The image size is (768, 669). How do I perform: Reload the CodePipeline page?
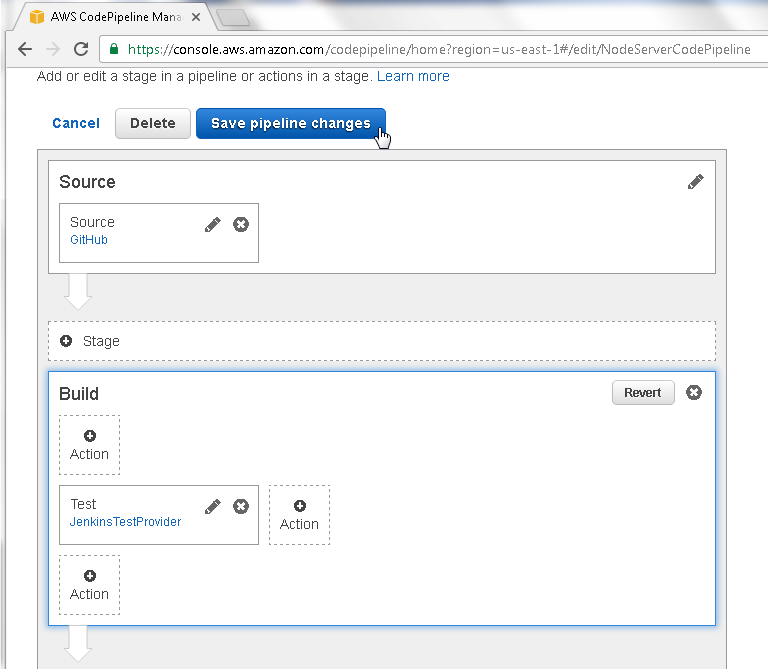(x=81, y=49)
